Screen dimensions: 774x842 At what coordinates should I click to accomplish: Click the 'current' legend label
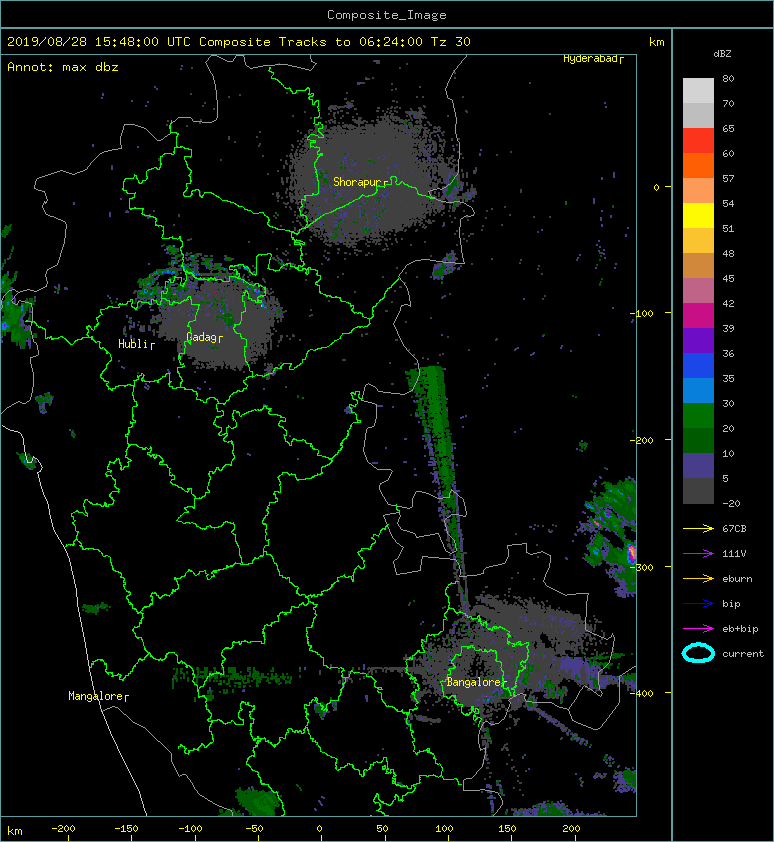coord(743,654)
